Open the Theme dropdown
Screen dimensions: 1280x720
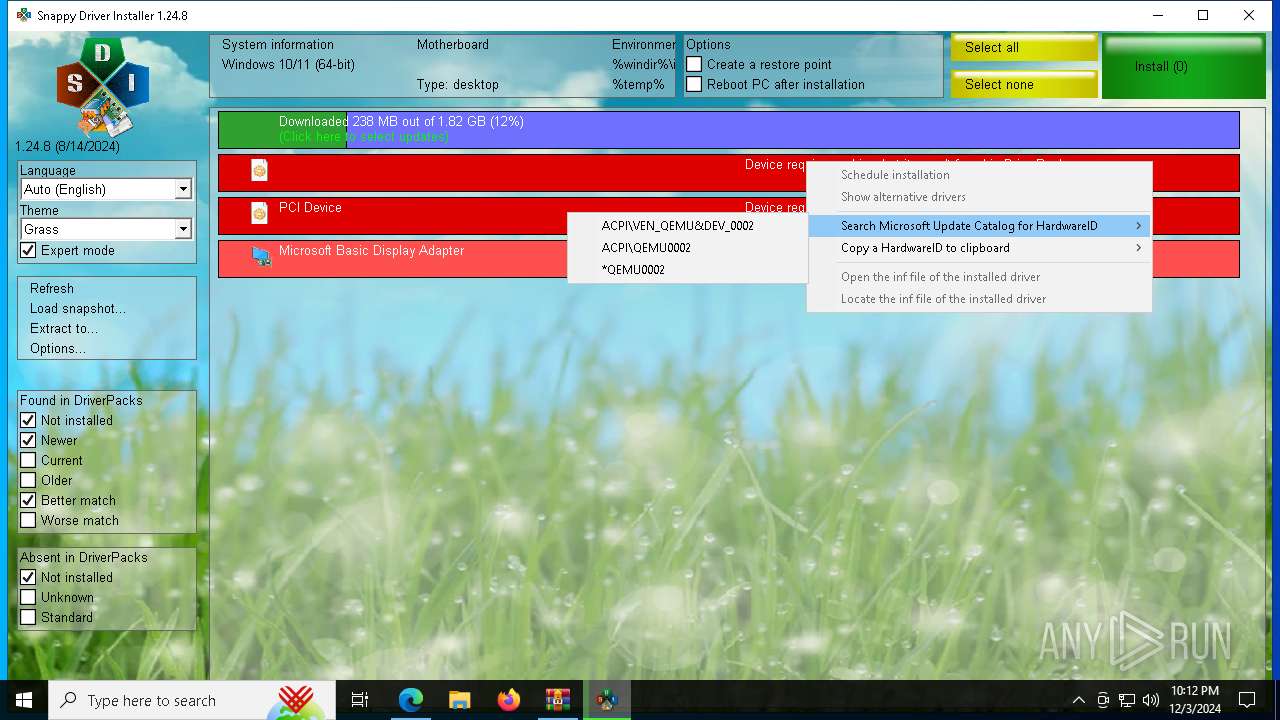point(183,230)
